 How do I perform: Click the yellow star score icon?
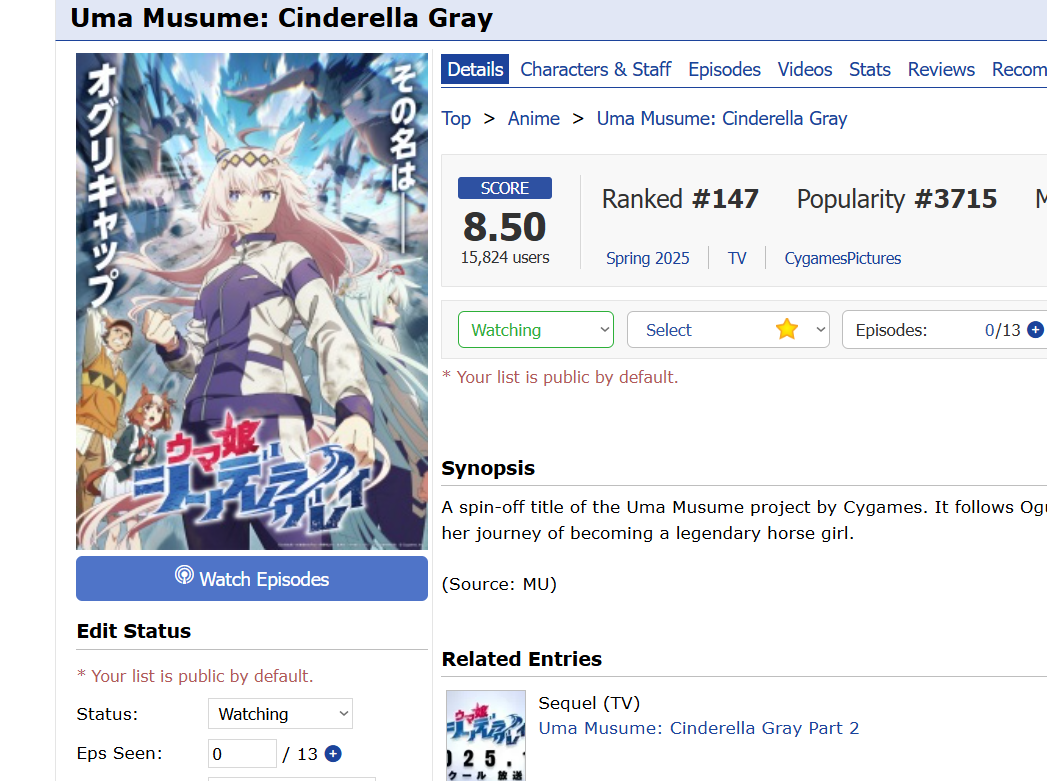point(787,329)
